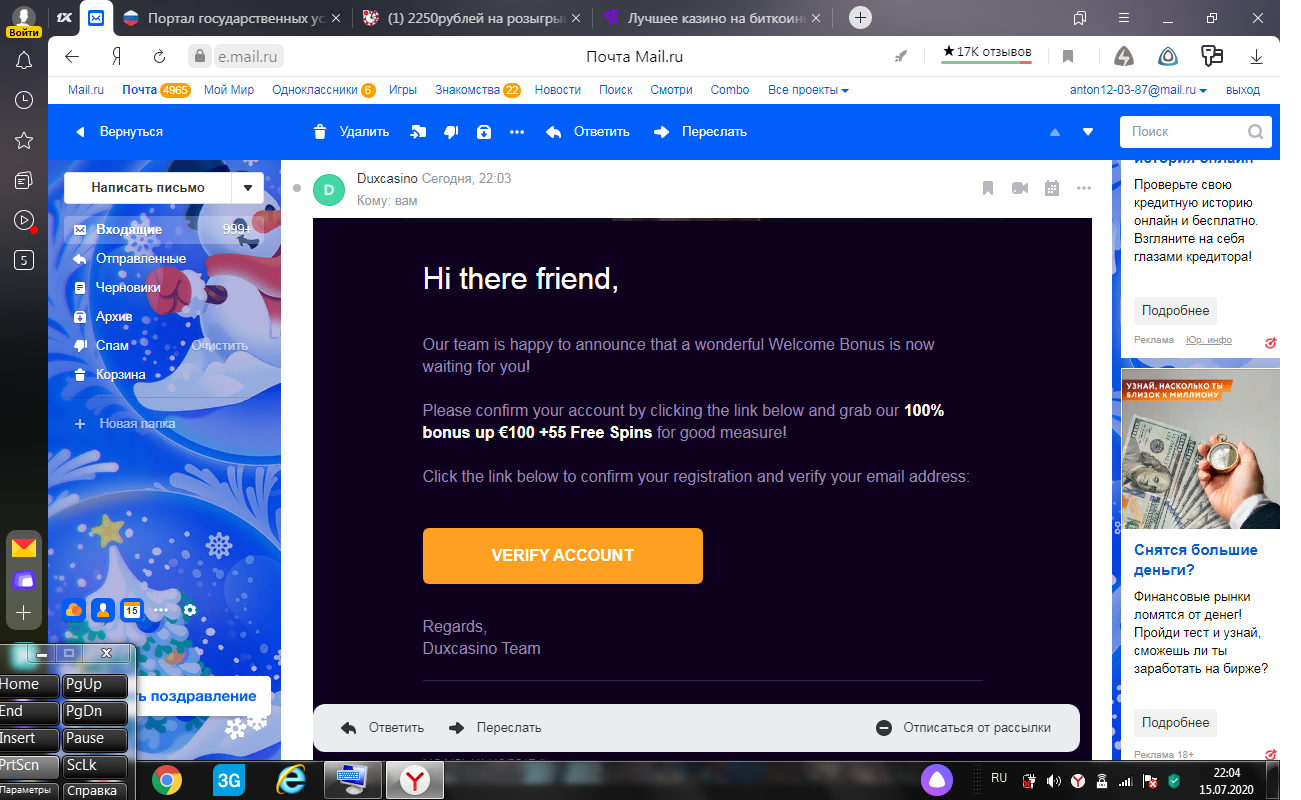Screen dimensions: 1301x800
Task: Open the Входящие inbox folder
Action: pyautogui.click(x=164, y=230)
